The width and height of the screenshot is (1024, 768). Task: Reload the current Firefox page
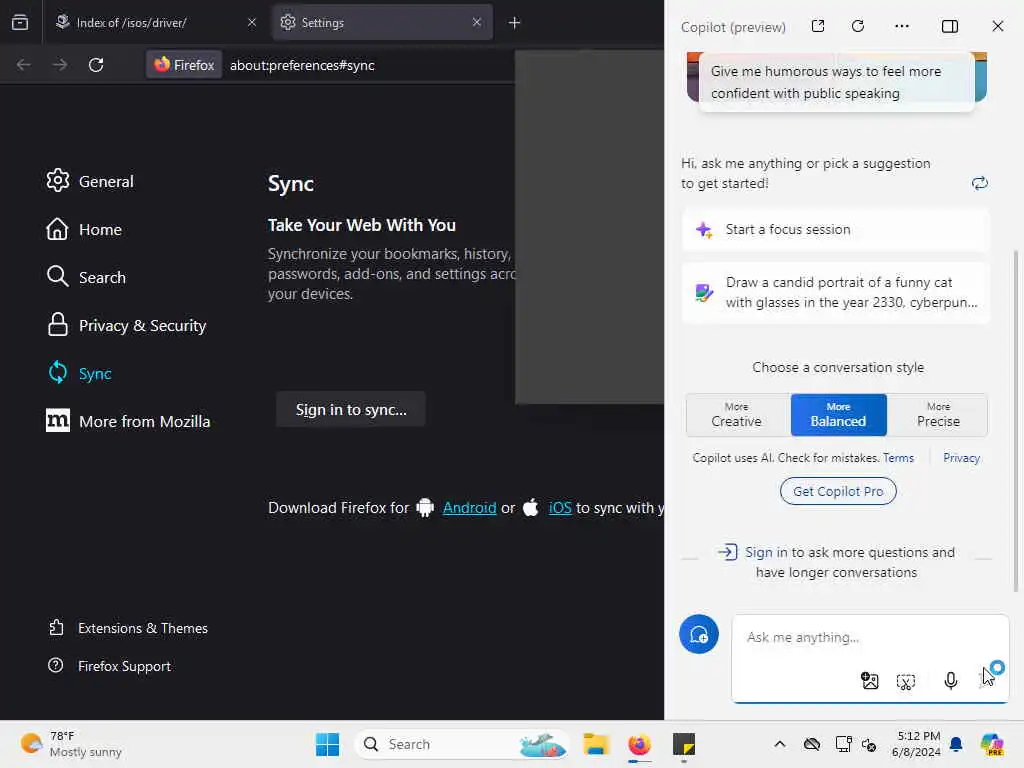coord(96,65)
